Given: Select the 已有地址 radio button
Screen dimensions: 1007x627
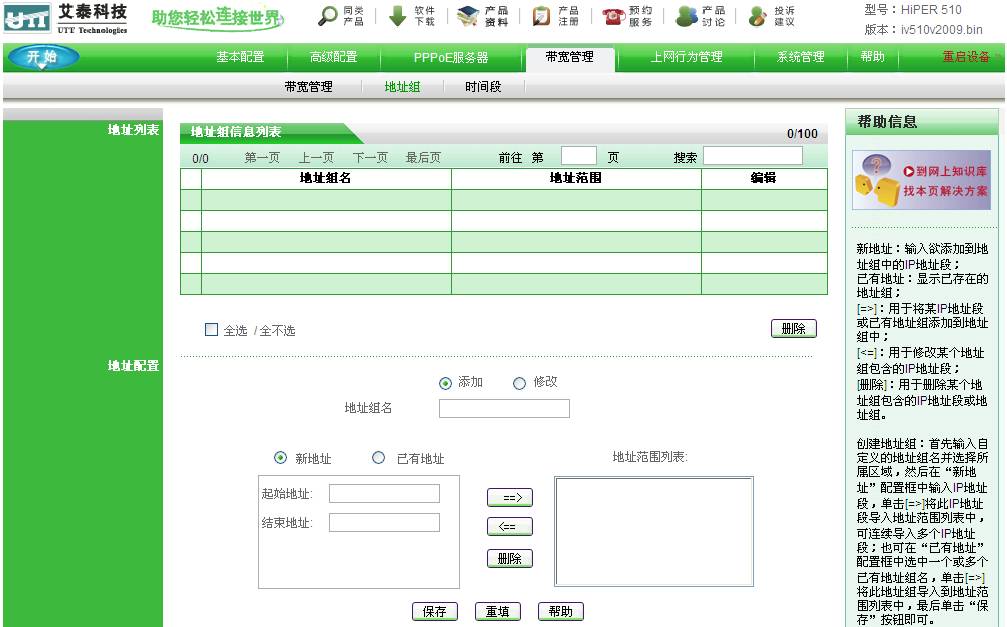Looking at the screenshot, I should pyautogui.click(x=378, y=458).
